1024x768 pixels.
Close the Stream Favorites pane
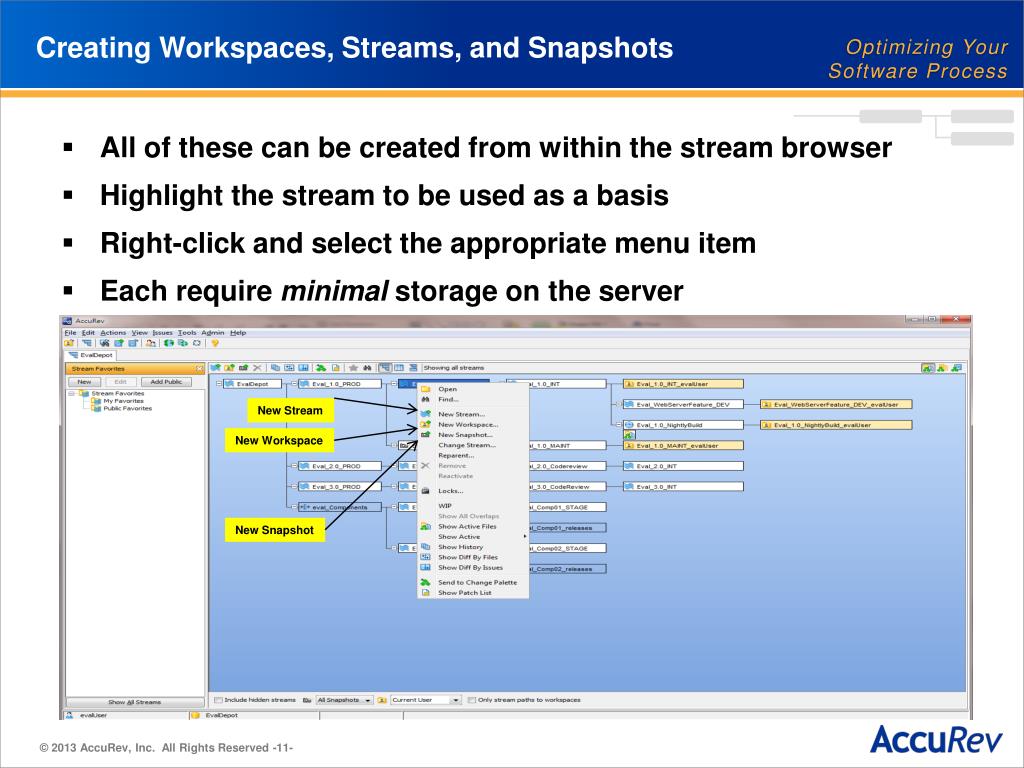[200, 369]
